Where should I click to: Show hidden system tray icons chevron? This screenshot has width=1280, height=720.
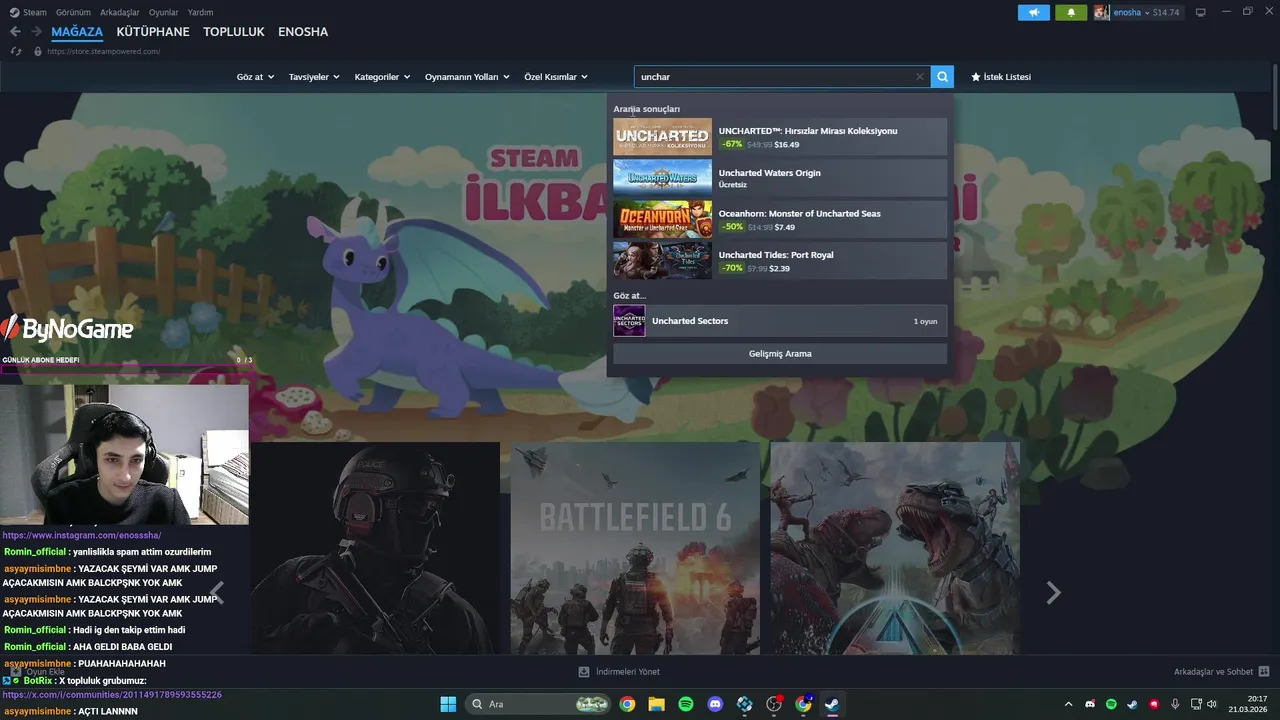click(1068, 704)
